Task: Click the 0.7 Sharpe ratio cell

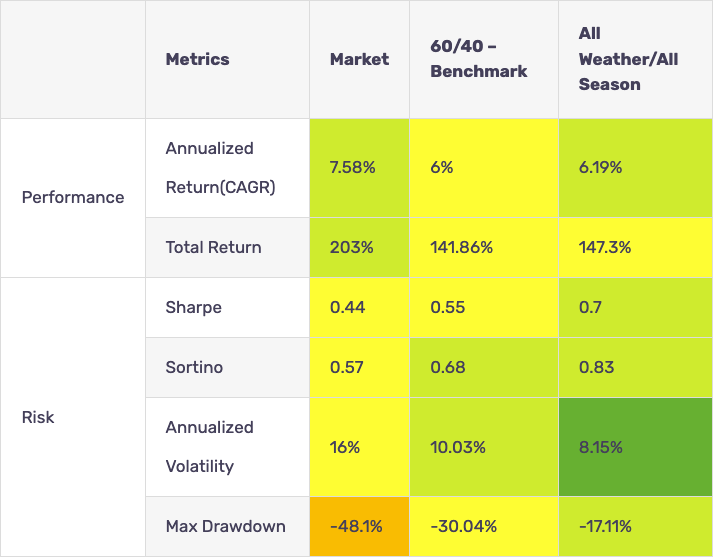Action: (x=589, y=307)
